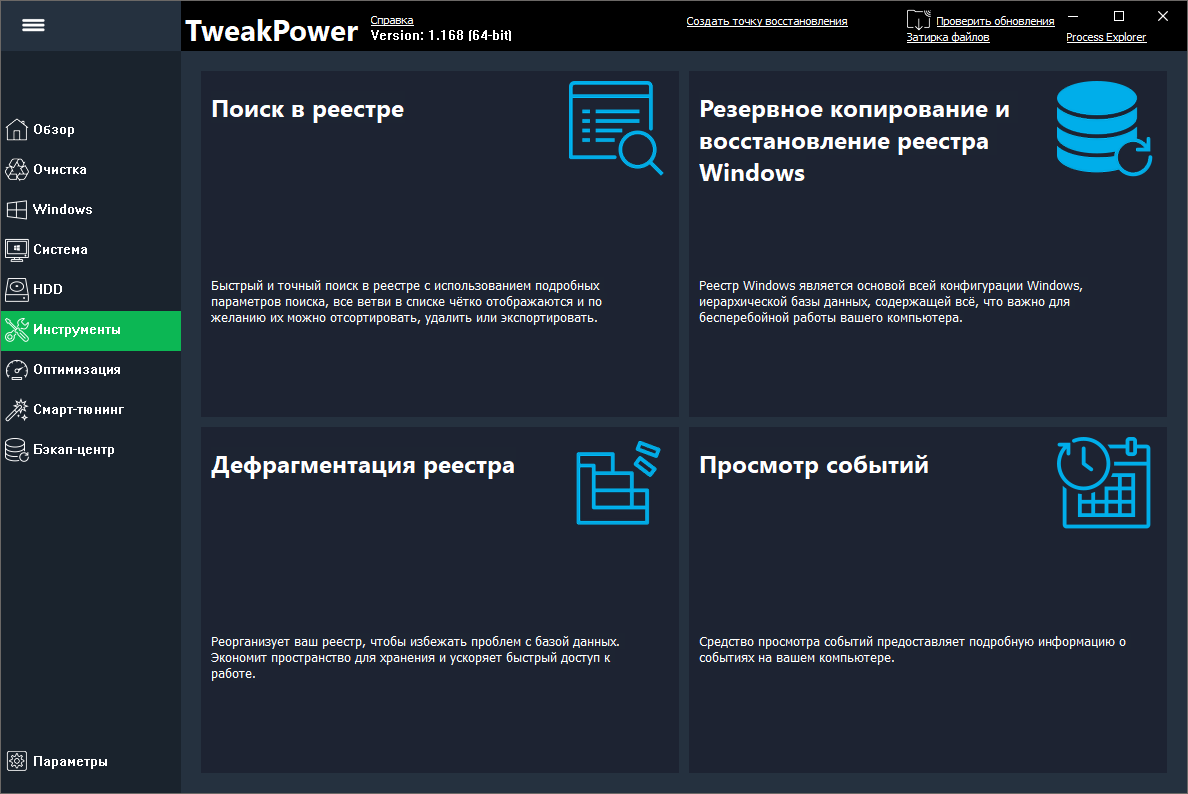This screenshot has width=1188, height=794.
Task: Minimize the TweakPower window
Action: pyautogui.click(x=1073, y=16)
